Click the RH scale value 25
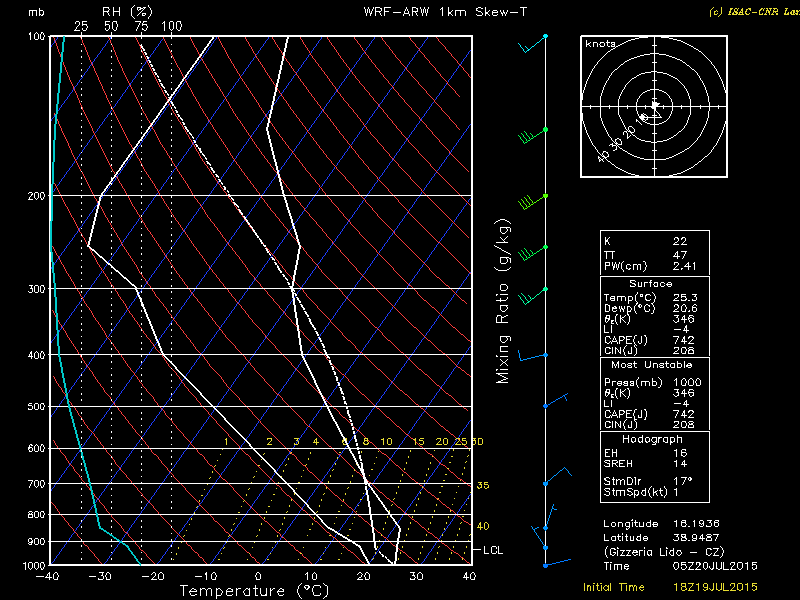Viewport: 800px width, 600px height. coord(81,26)
